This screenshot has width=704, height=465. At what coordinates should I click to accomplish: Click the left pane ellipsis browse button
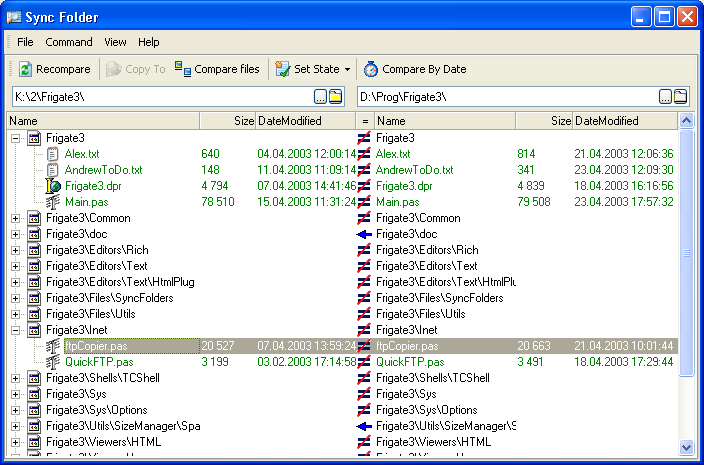(x=320, y=97)
